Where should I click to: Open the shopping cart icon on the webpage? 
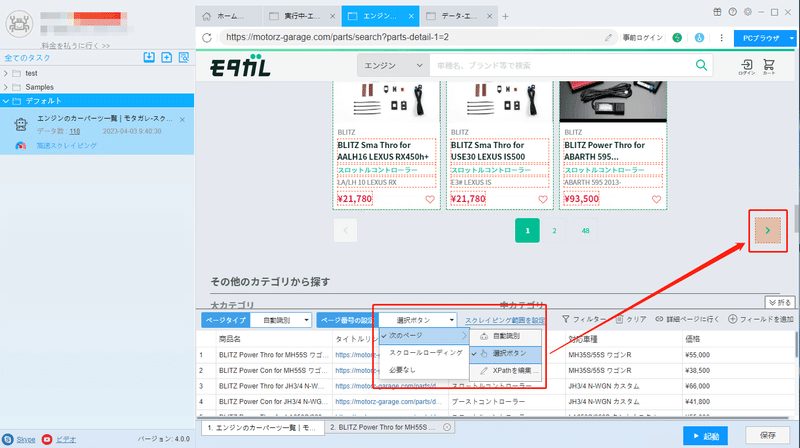coord(769,66)
